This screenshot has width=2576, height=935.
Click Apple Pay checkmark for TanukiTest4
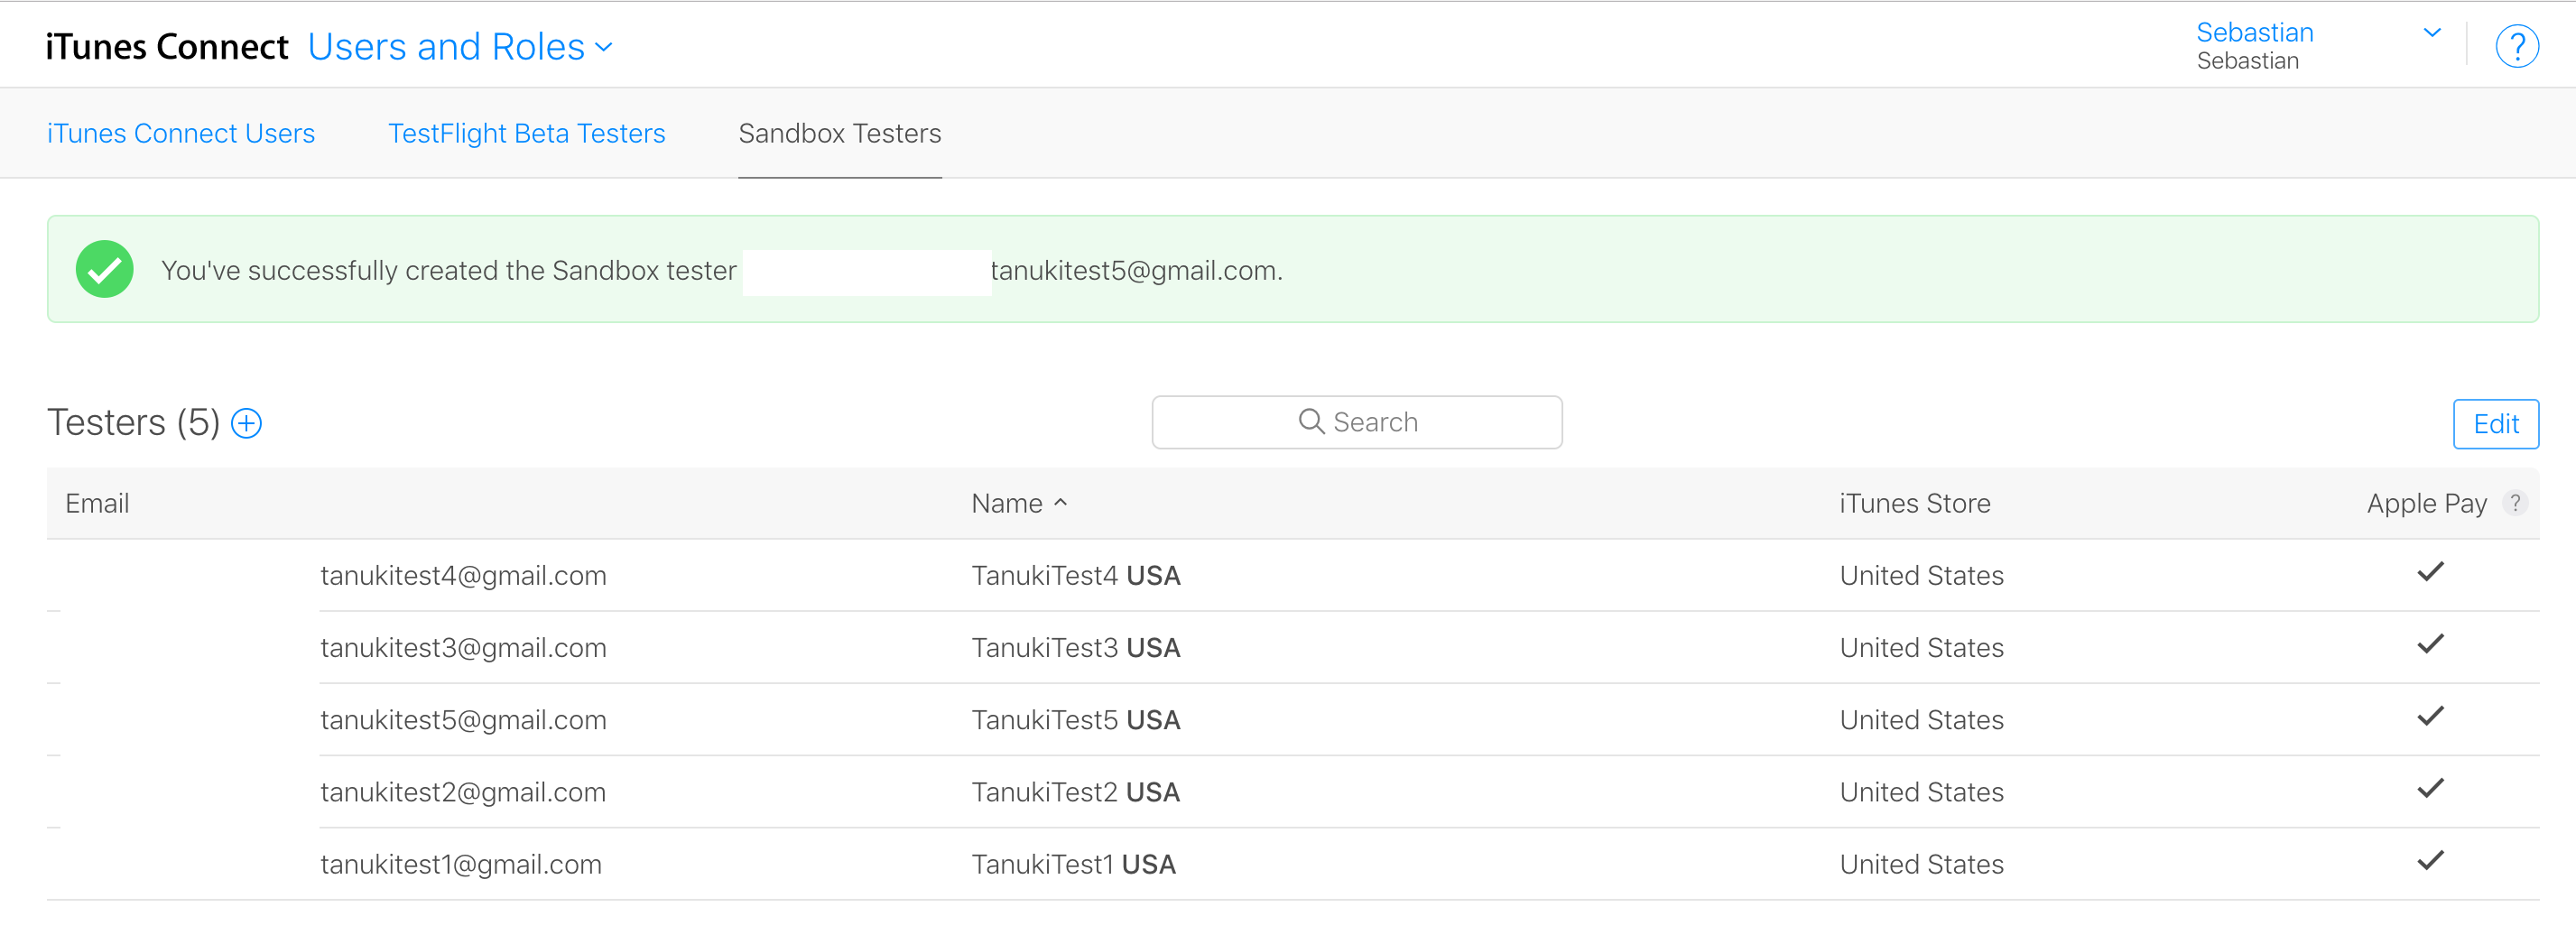click(x=2430, y=572)
